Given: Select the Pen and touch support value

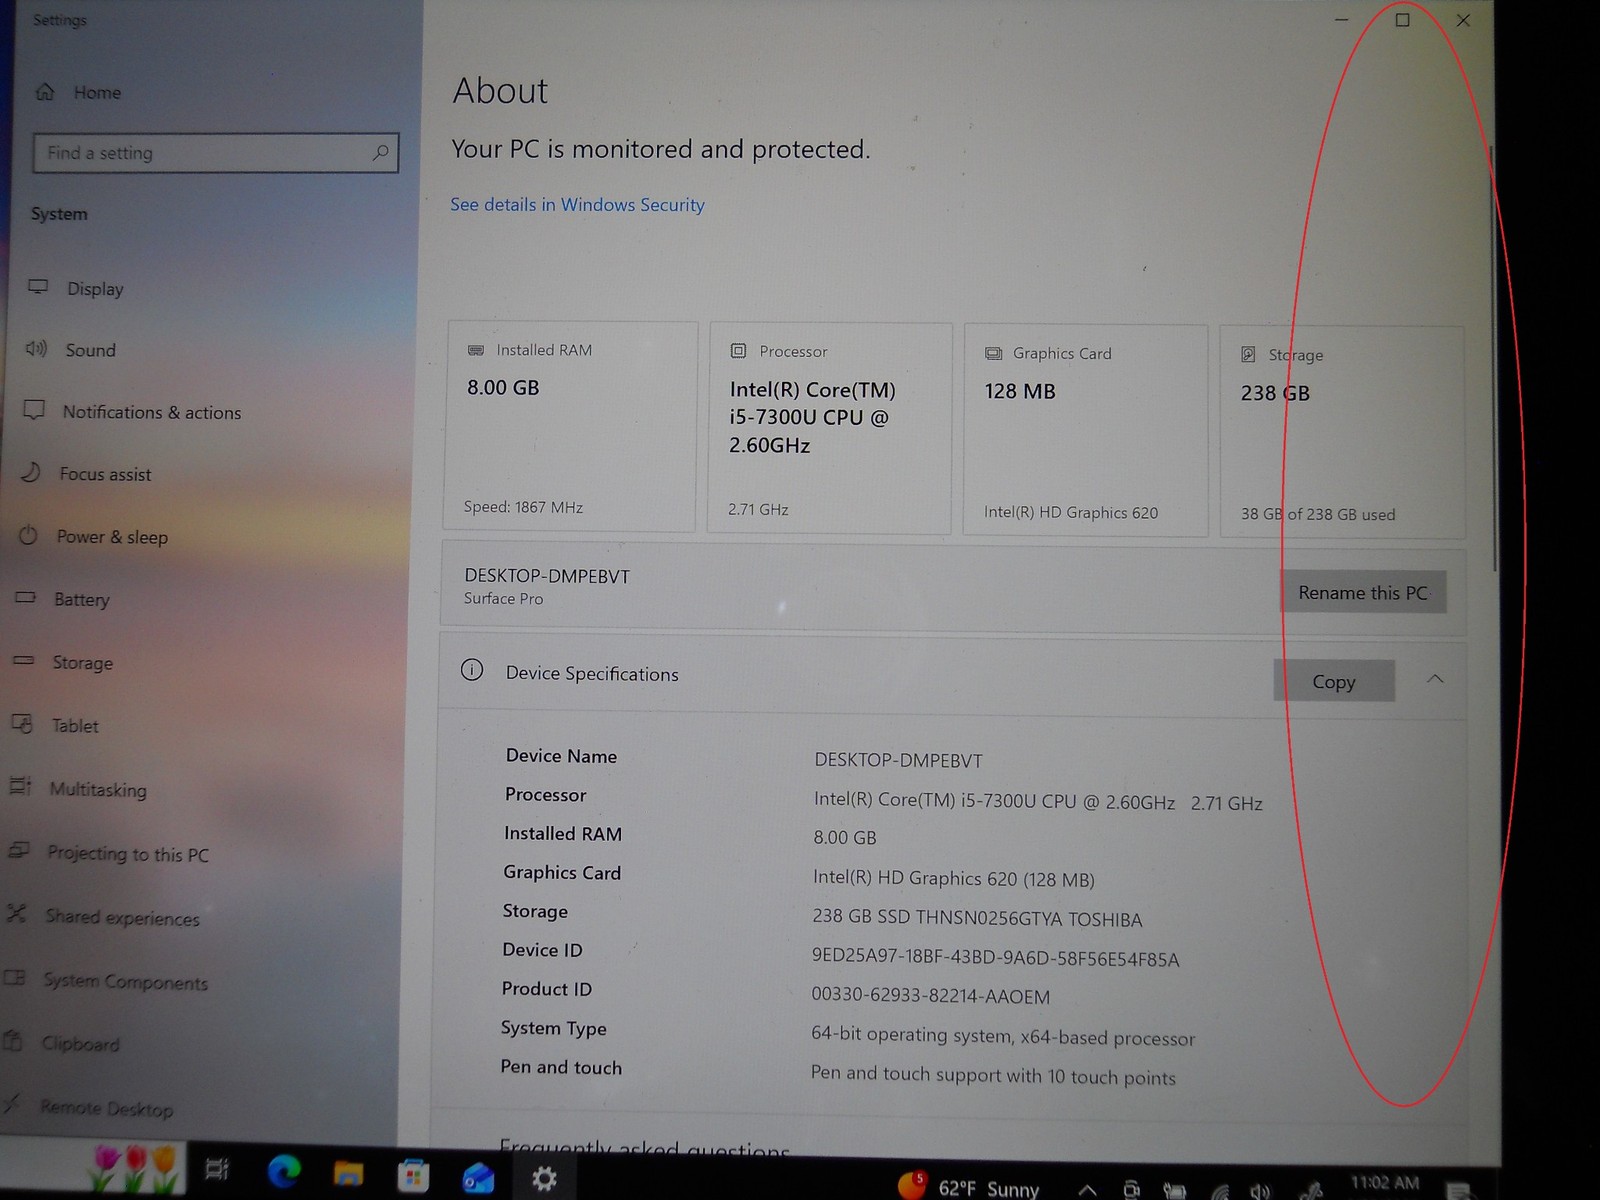Looking at the screenshot, I should pos(993,1075).
